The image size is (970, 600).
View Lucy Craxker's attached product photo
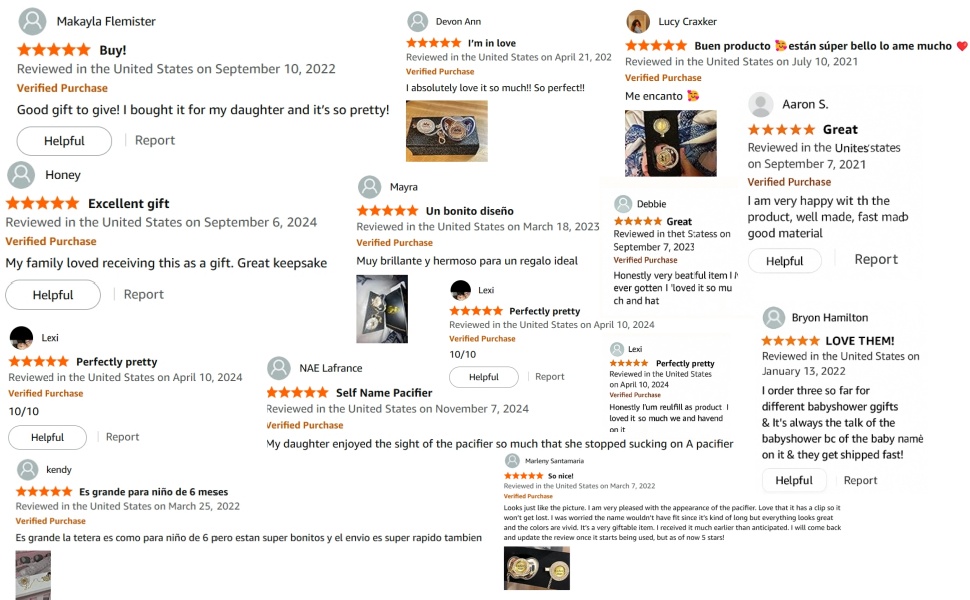(671, 143)
